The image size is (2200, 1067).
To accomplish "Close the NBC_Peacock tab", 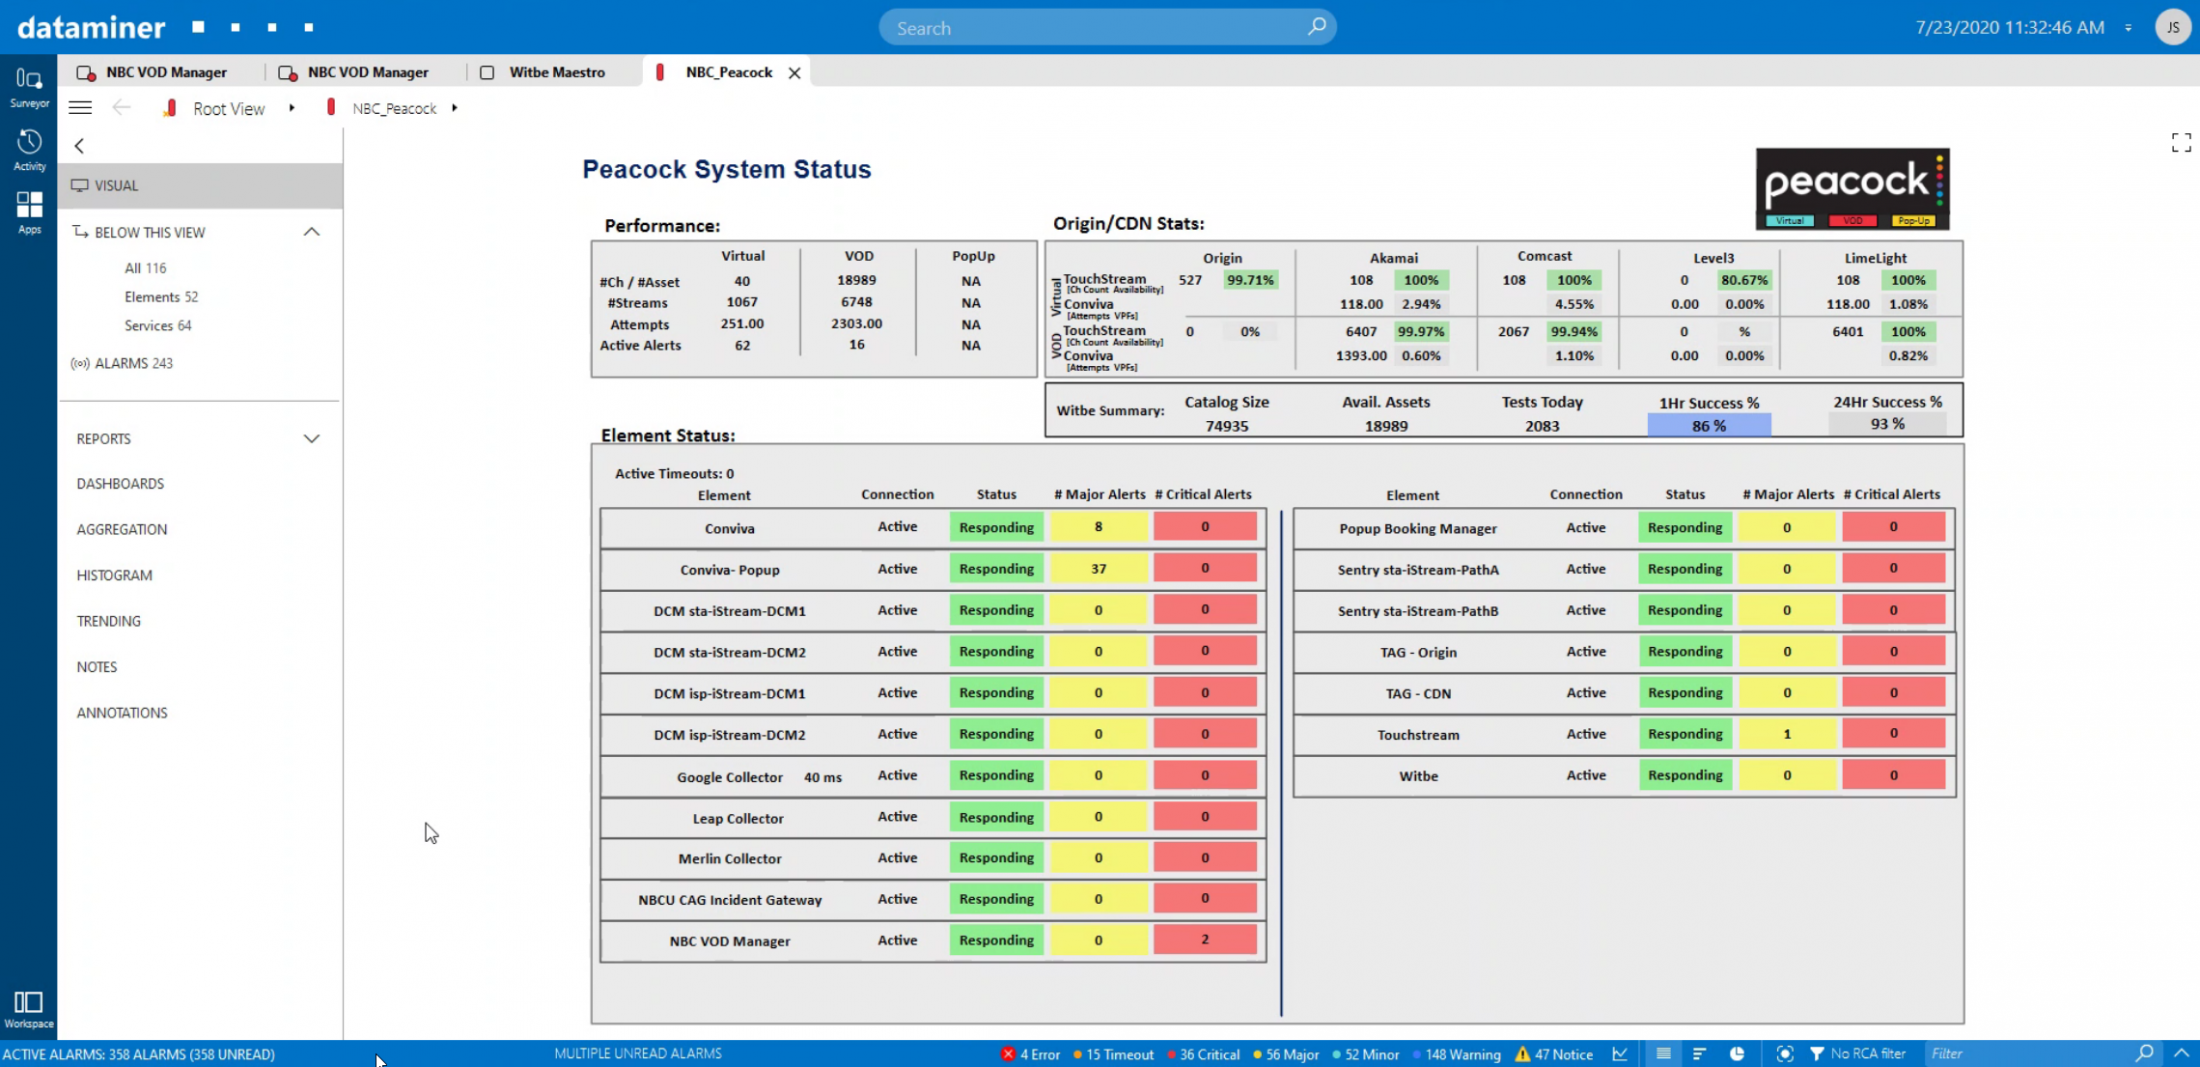I will click(x=794, y=73).
